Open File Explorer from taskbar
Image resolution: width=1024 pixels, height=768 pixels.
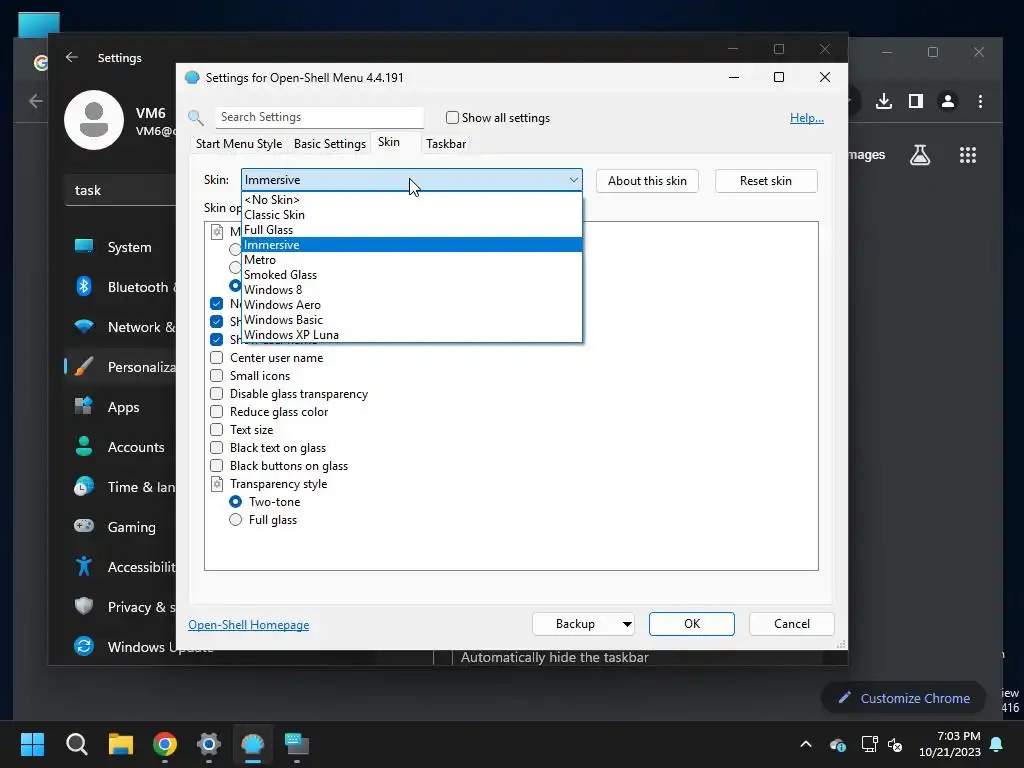point(121,744)
